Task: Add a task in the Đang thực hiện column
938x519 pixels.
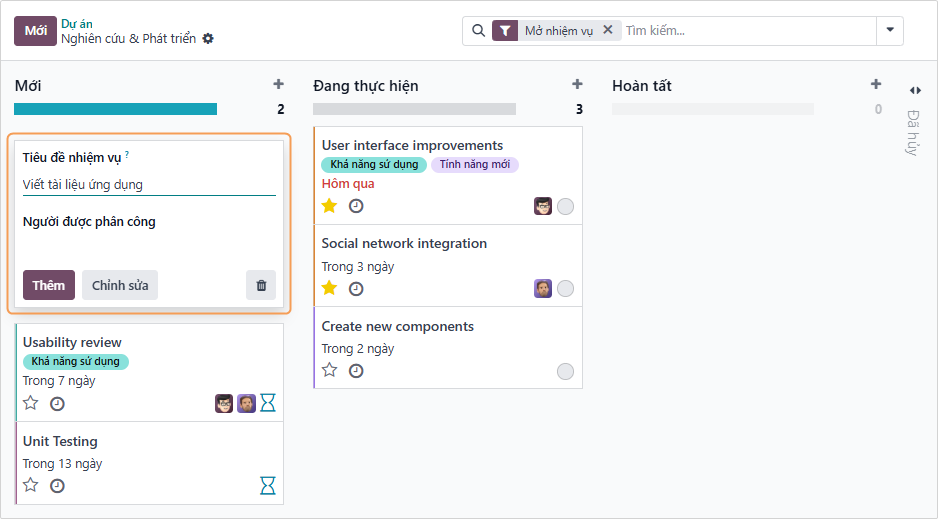Action: (x=577, y=85)
